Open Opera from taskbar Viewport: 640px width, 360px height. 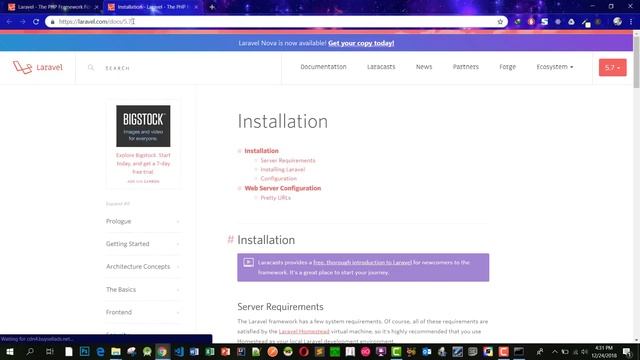click(303, 351)
